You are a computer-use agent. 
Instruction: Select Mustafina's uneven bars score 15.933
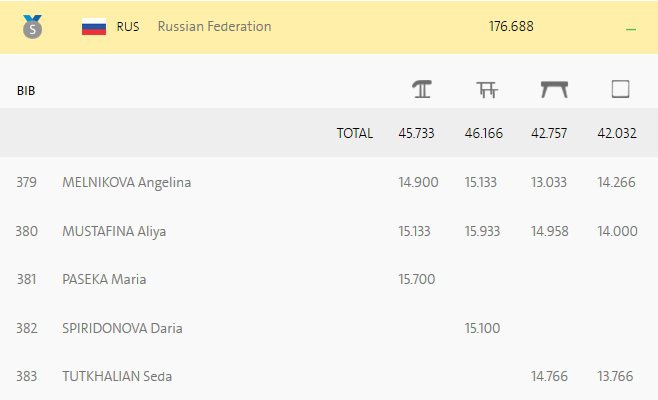coord(482,231)
